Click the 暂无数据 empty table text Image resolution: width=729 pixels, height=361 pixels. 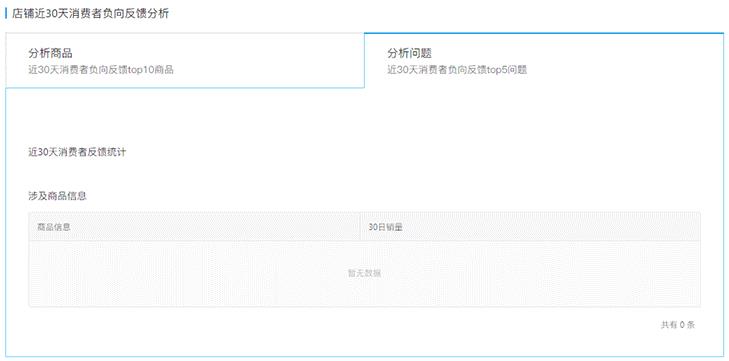pyautogui.click(x=364, y=274)
